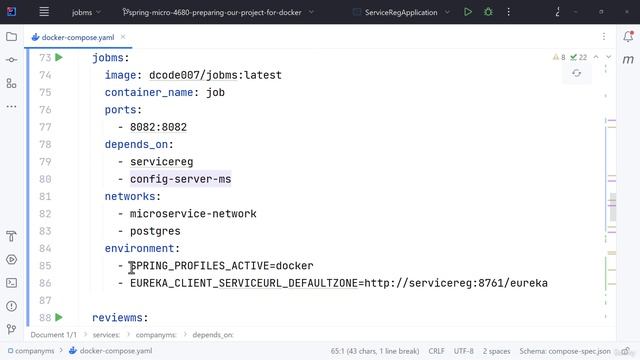Click companyms in the navigation bar
640x360 pixels.
[31, 351]
